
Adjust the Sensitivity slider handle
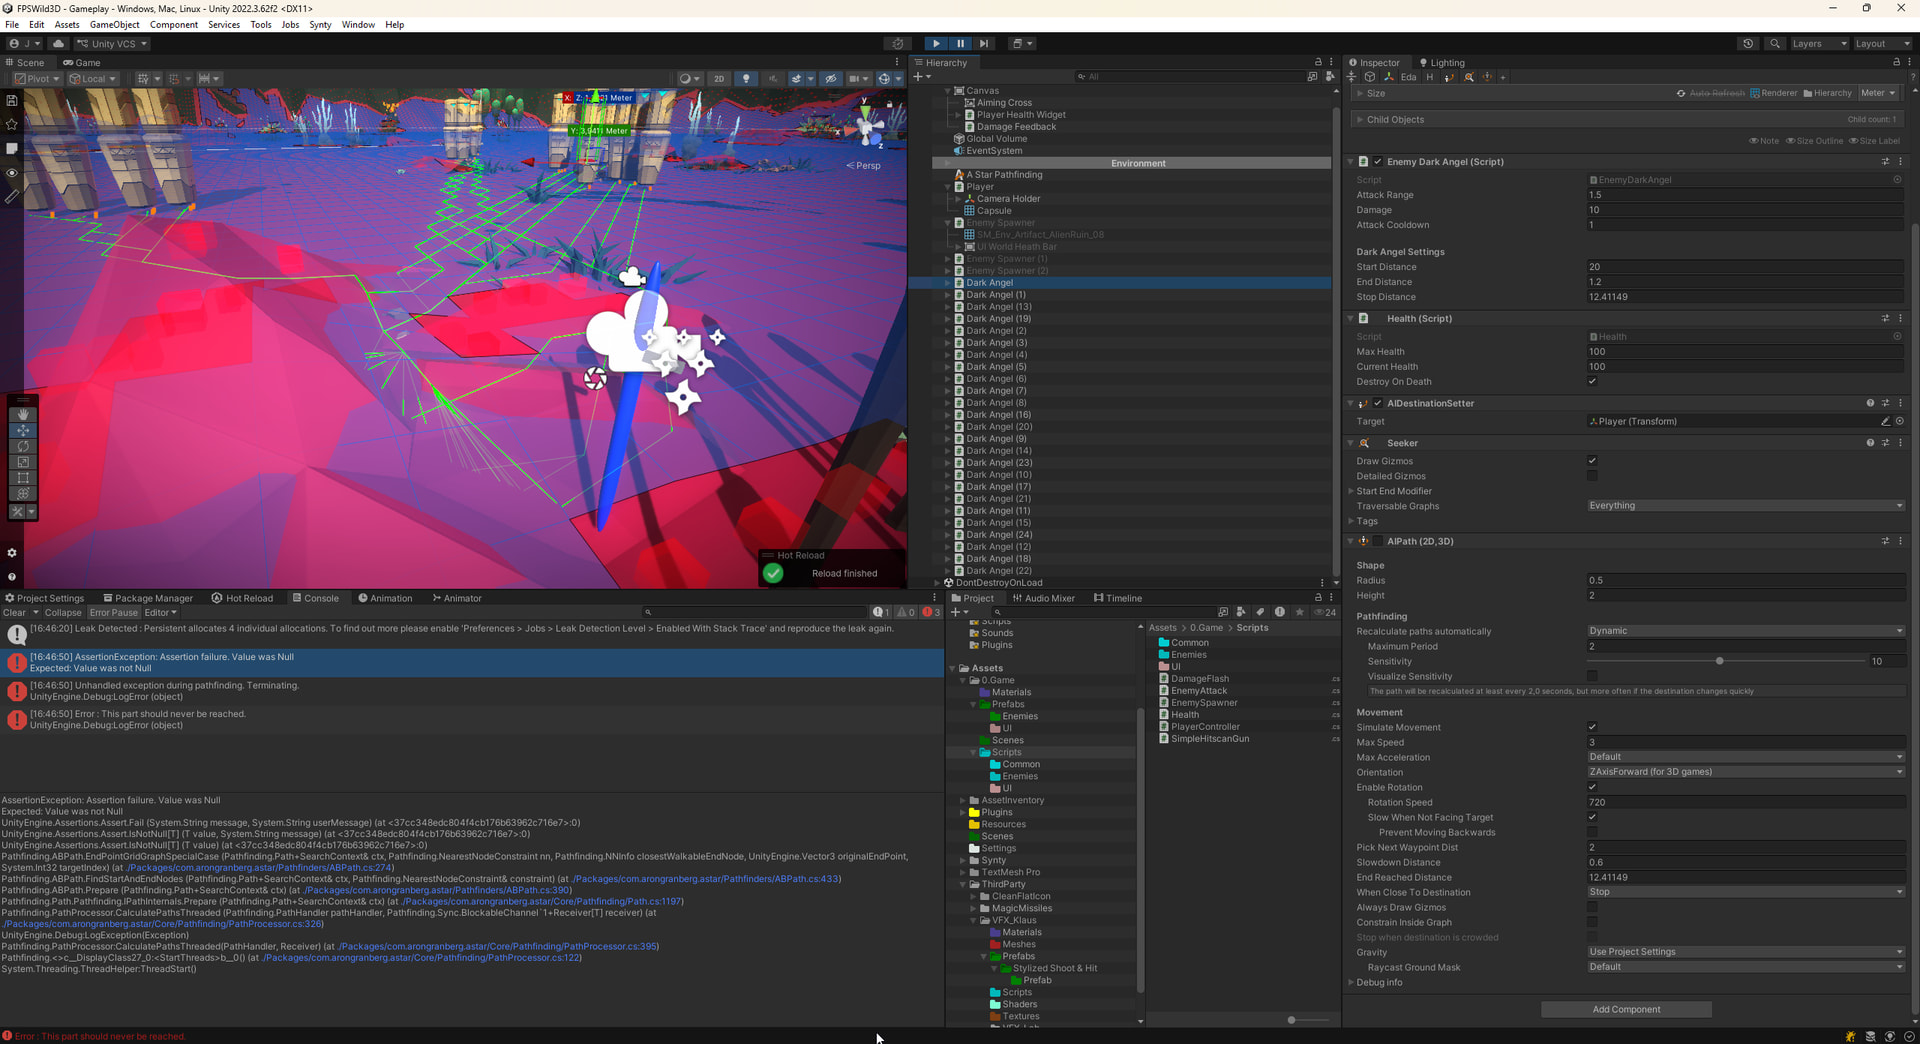tap(1719, 662)
